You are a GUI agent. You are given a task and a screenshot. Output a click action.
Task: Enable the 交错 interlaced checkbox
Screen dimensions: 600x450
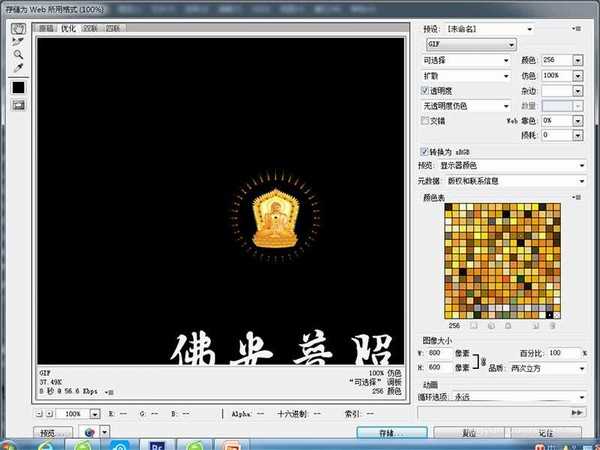pos(425,120)
